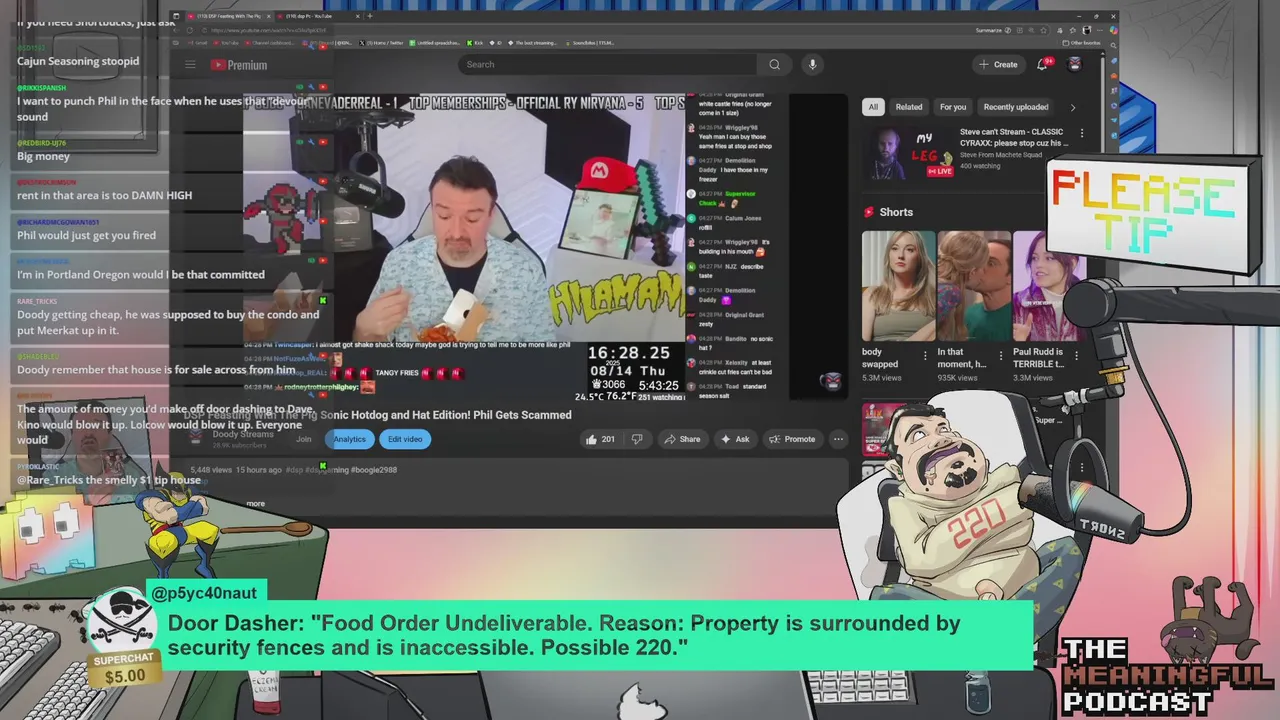This screenshot has height=720, width=1280.
Task: Open the 'body swapped' short thumbnail
Action: point(898,286)
